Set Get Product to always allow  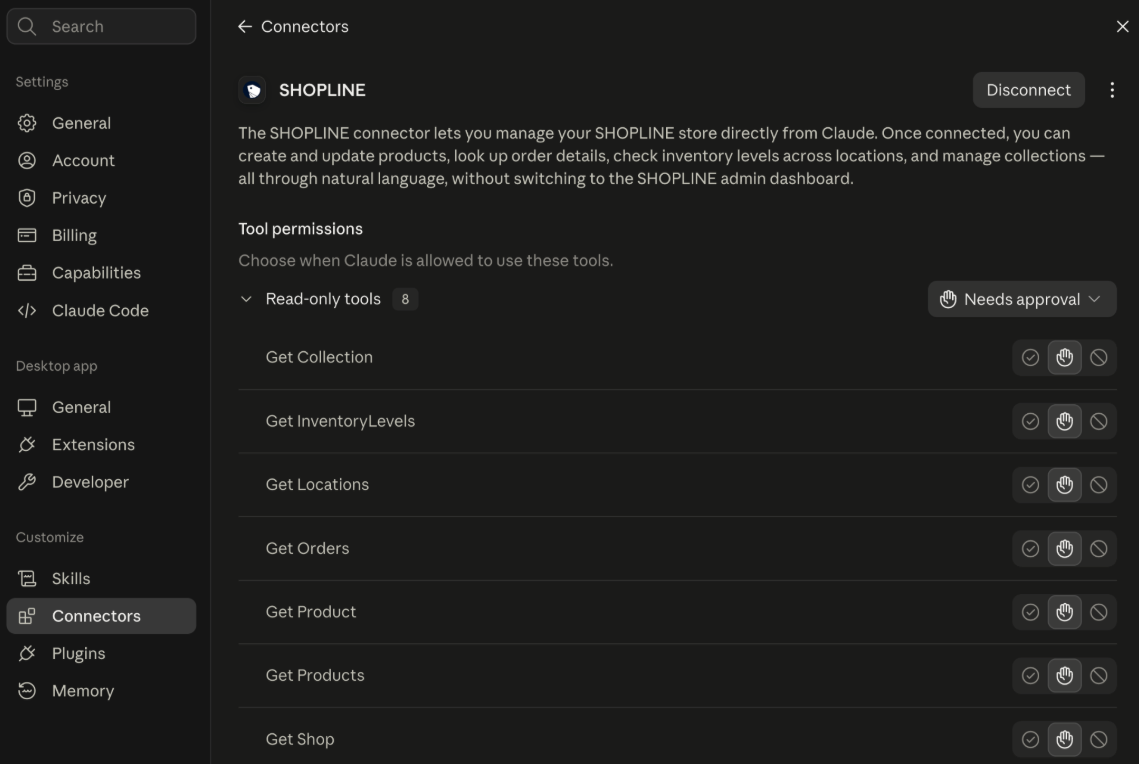pos(1030,612)
